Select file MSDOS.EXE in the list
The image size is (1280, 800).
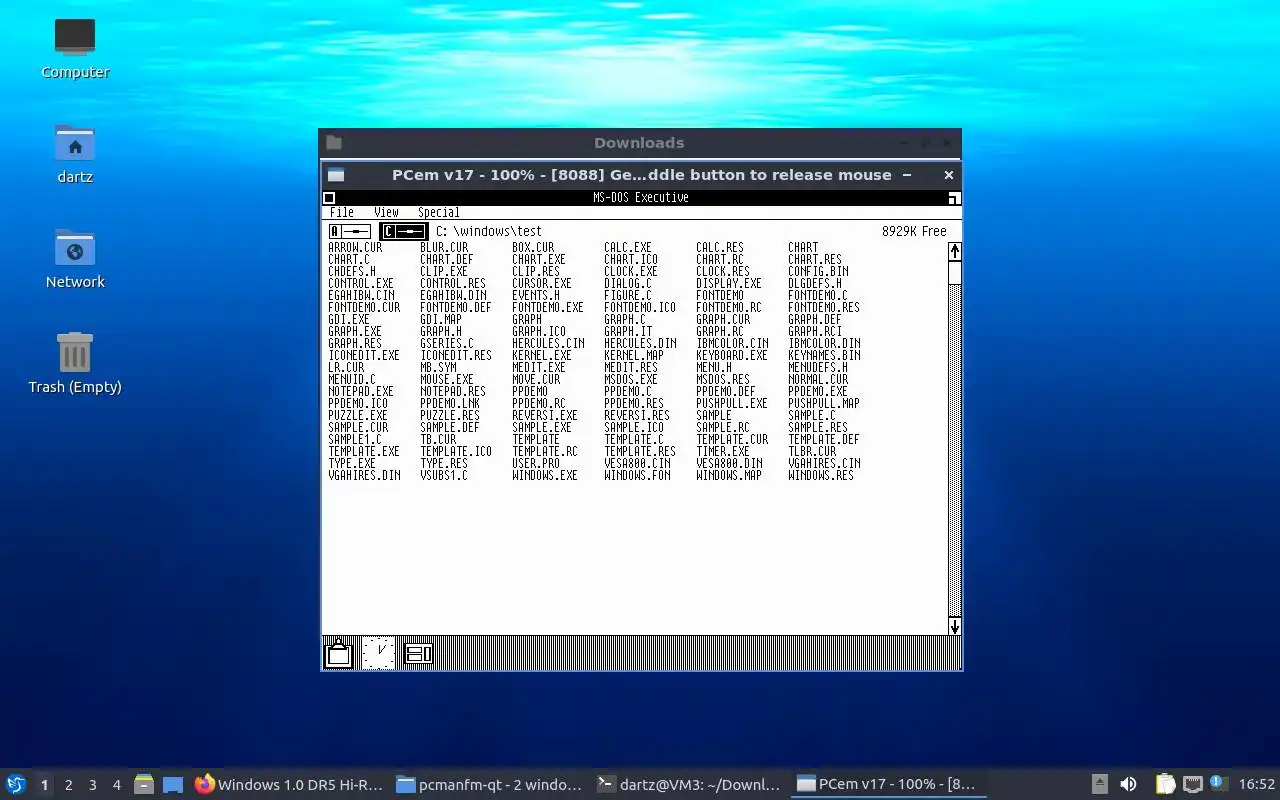point(631,379)
